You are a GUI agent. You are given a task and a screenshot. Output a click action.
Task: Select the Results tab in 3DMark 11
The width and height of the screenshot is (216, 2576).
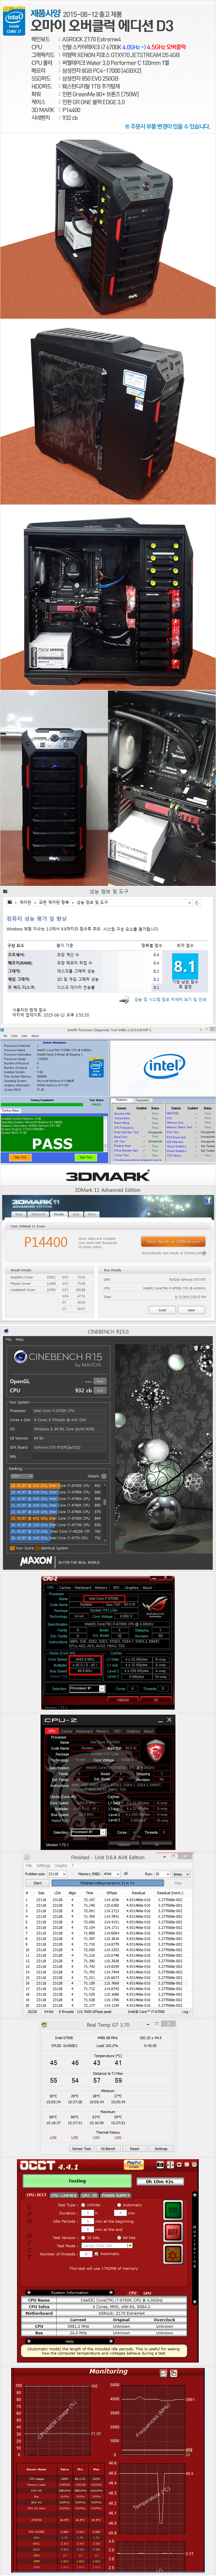tap(59, 1214)
